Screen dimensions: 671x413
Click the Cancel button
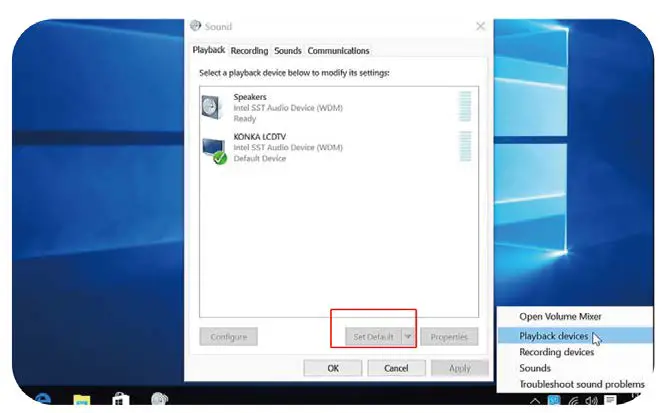point(396,368)
